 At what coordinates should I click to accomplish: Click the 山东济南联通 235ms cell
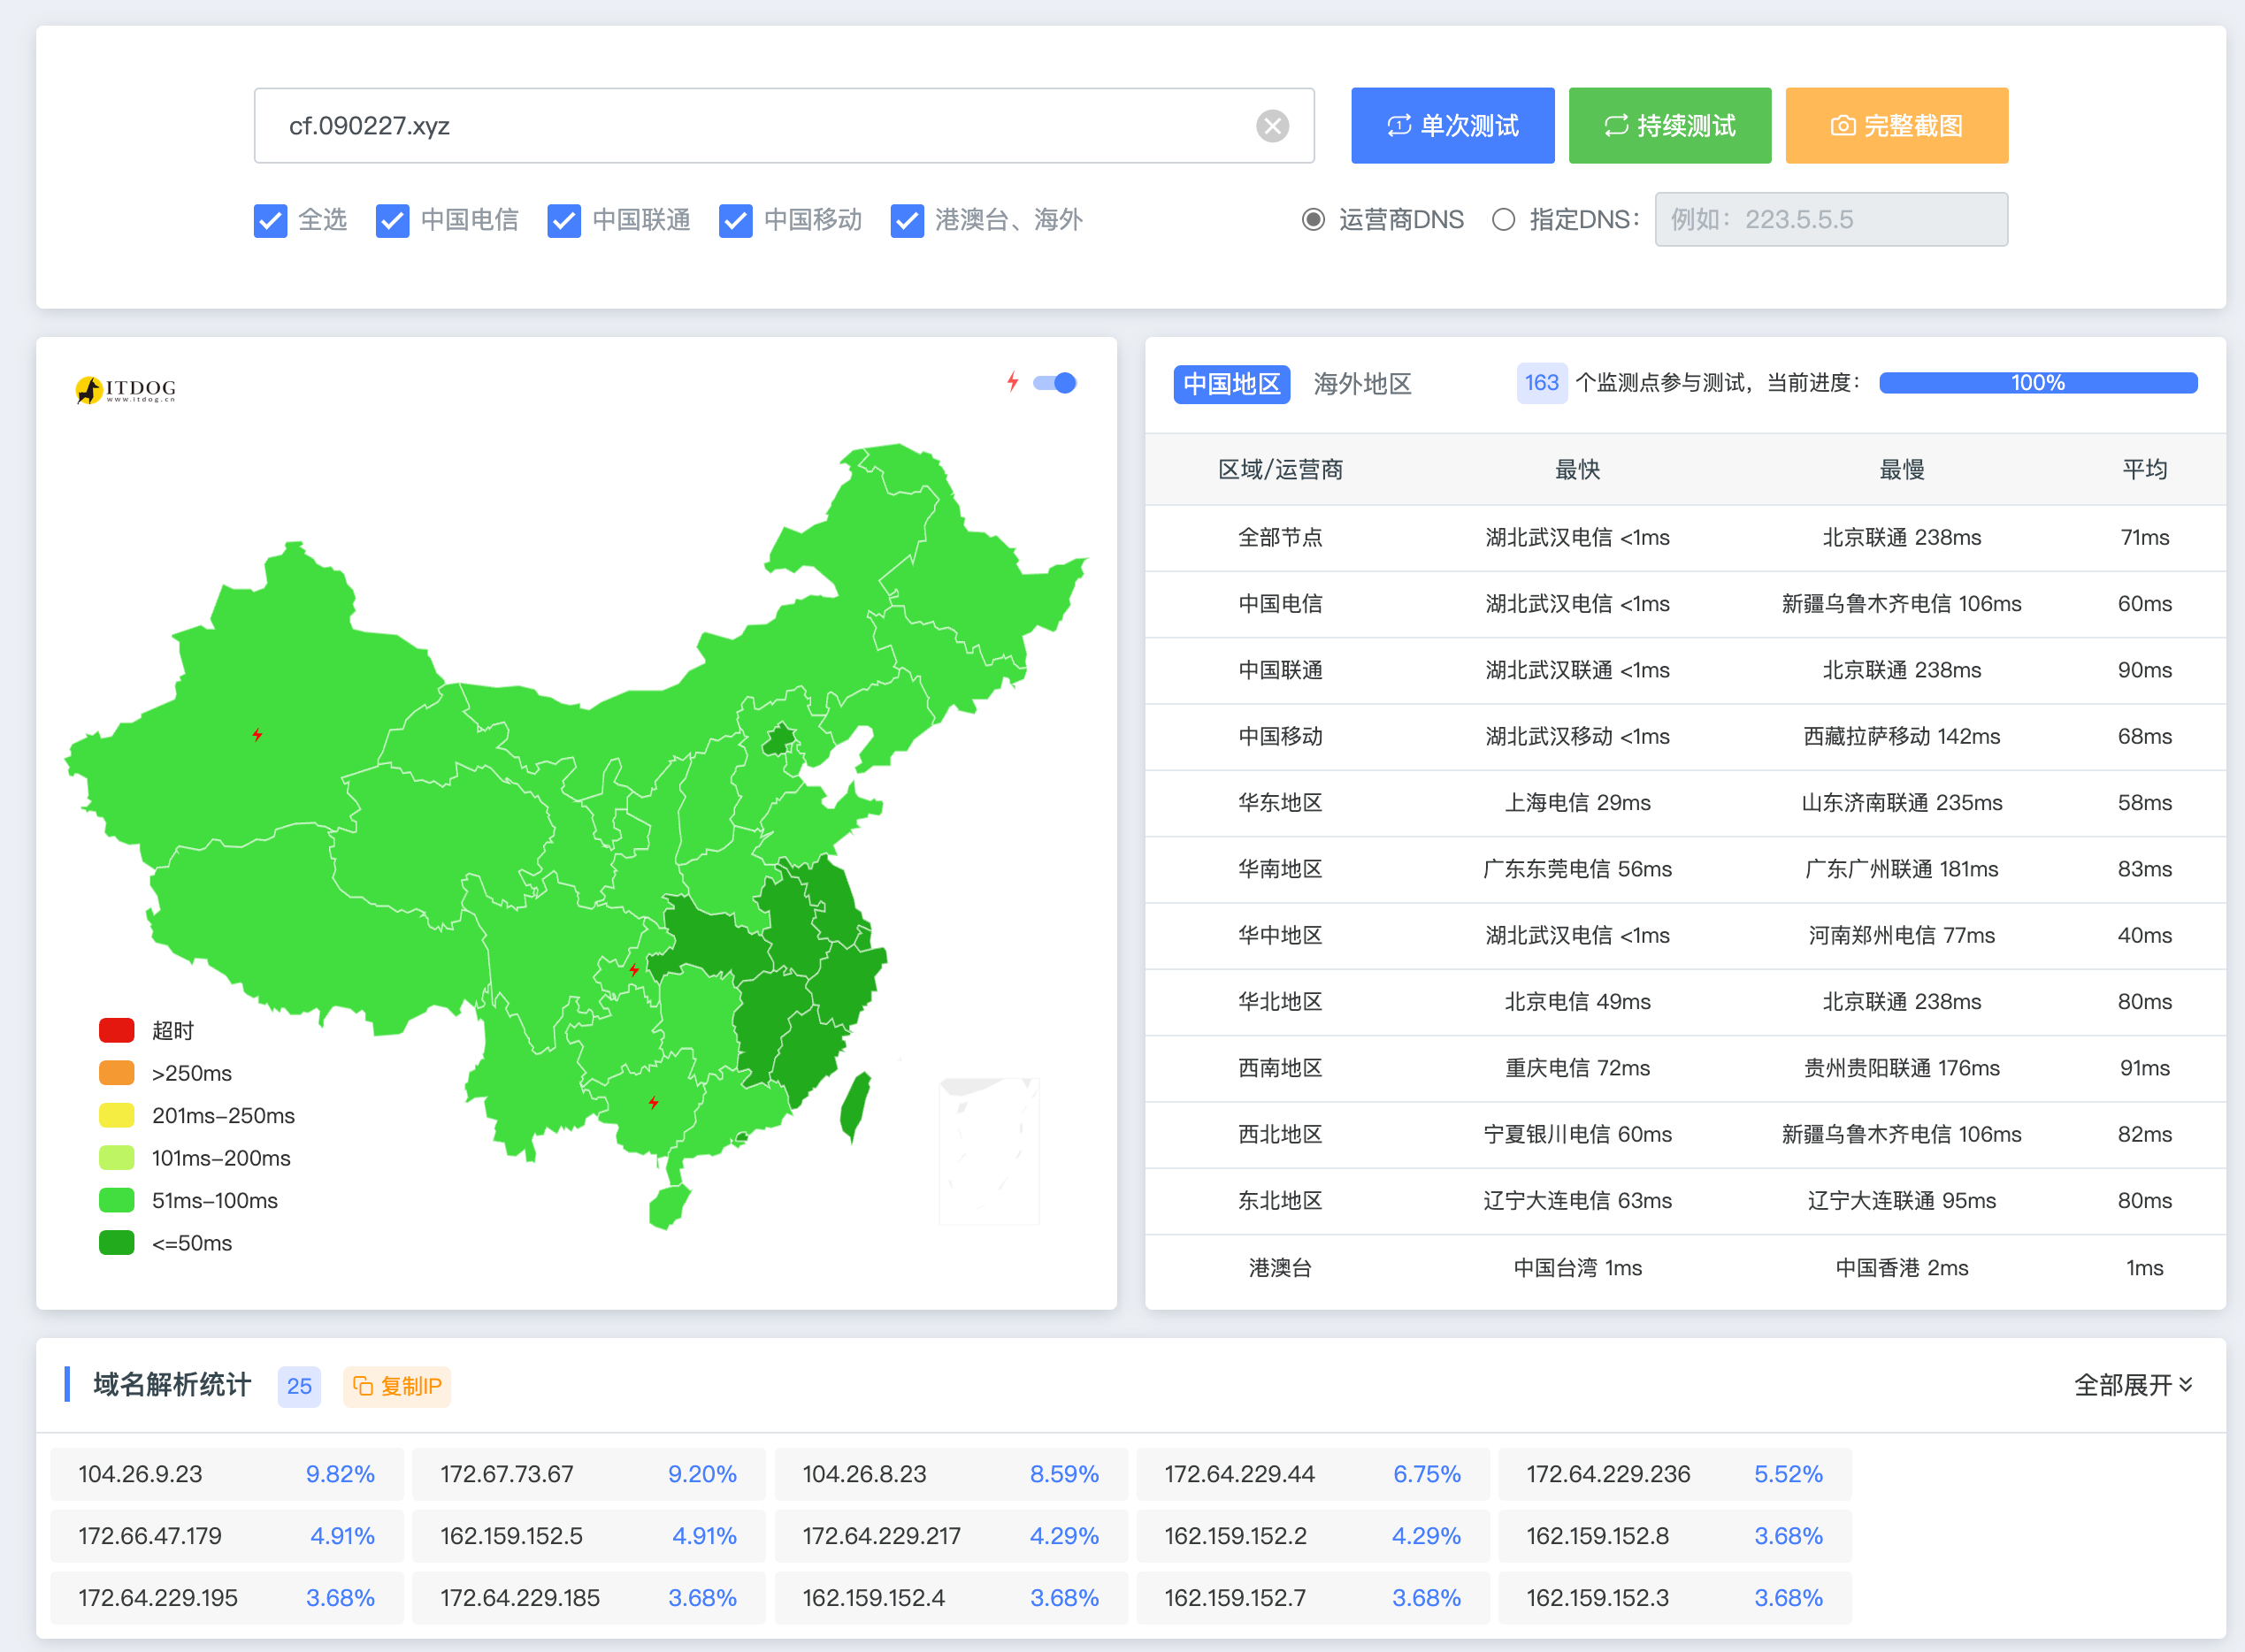tap(1901, 803)
